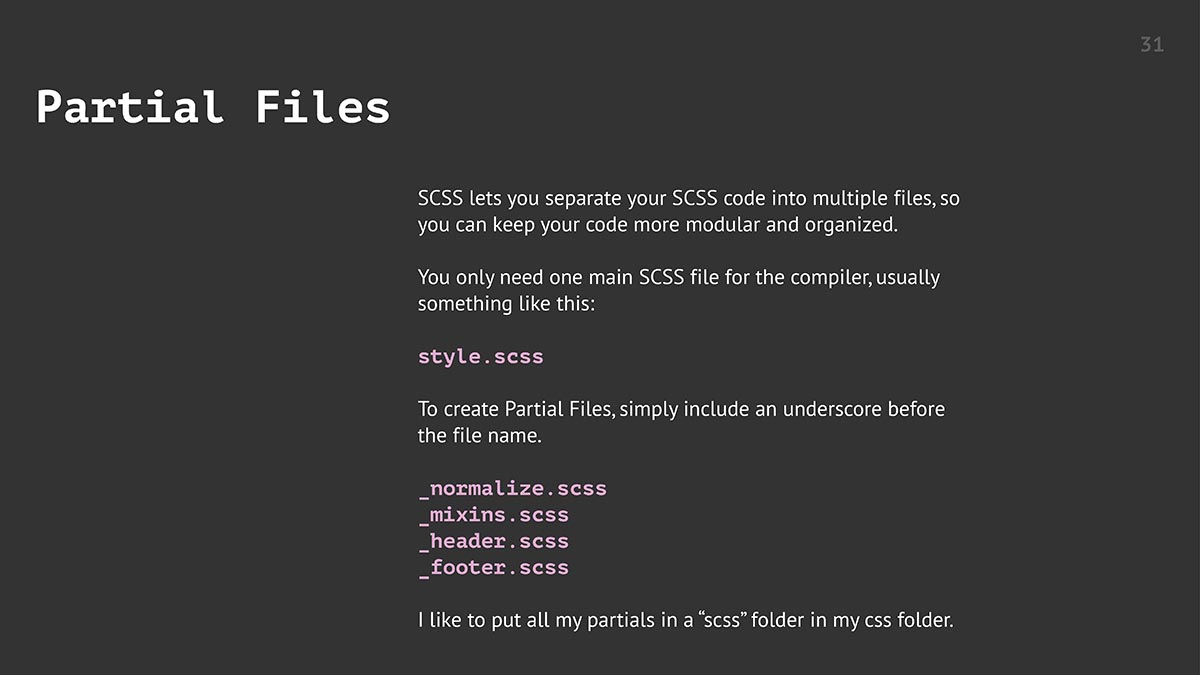Select the style.scss filename

tap(481, 356)
